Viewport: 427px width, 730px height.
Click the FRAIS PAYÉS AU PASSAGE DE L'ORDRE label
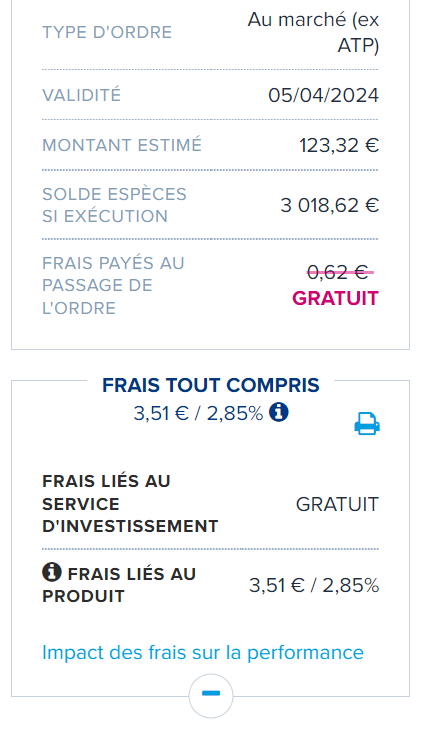coord(113,285)
